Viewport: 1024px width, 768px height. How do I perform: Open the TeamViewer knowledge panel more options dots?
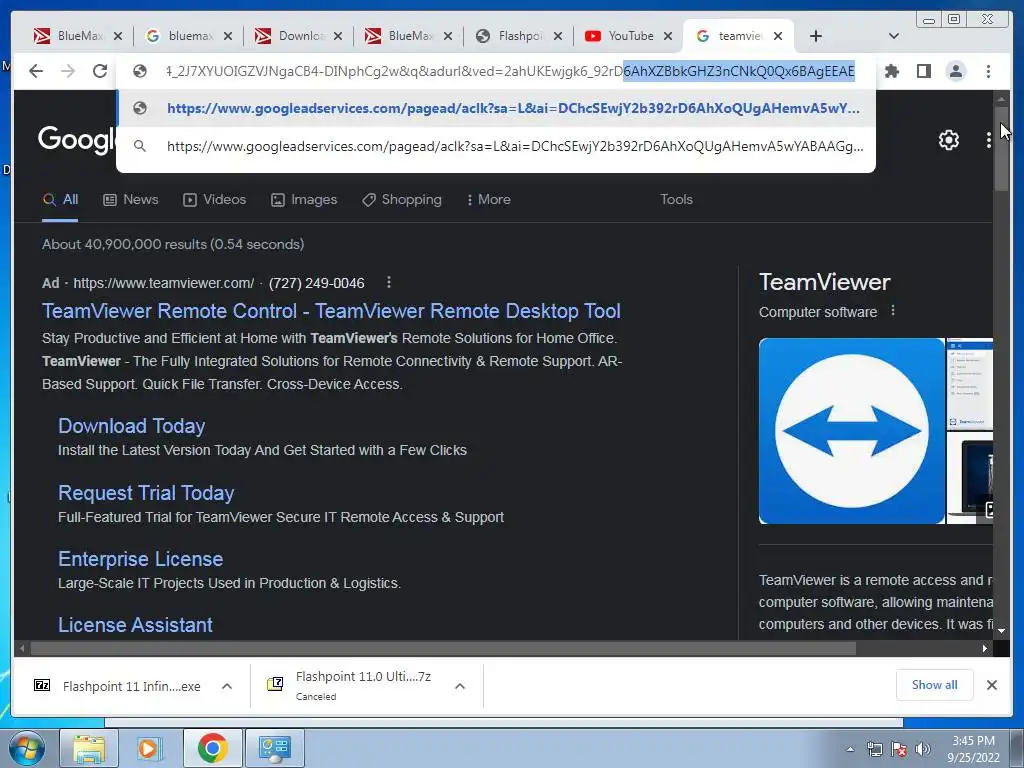coord(893,311)
